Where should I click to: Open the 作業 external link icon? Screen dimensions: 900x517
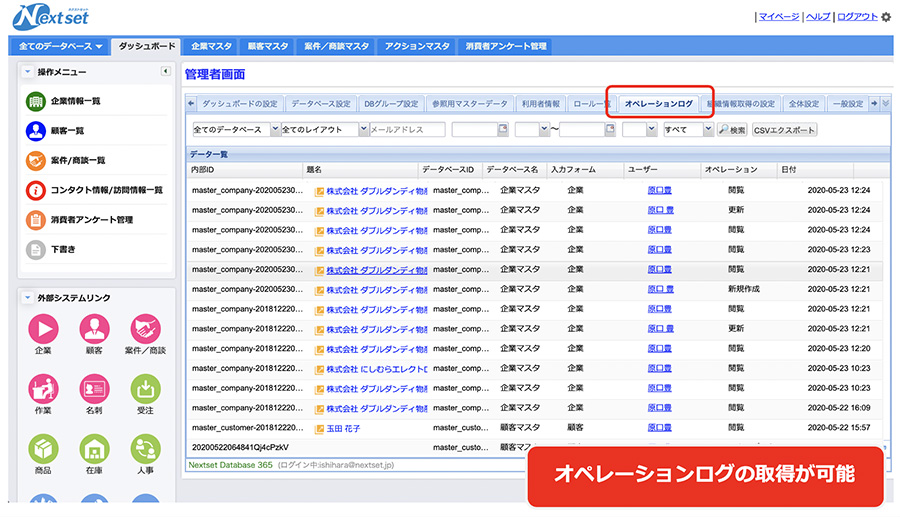point(43,389)
